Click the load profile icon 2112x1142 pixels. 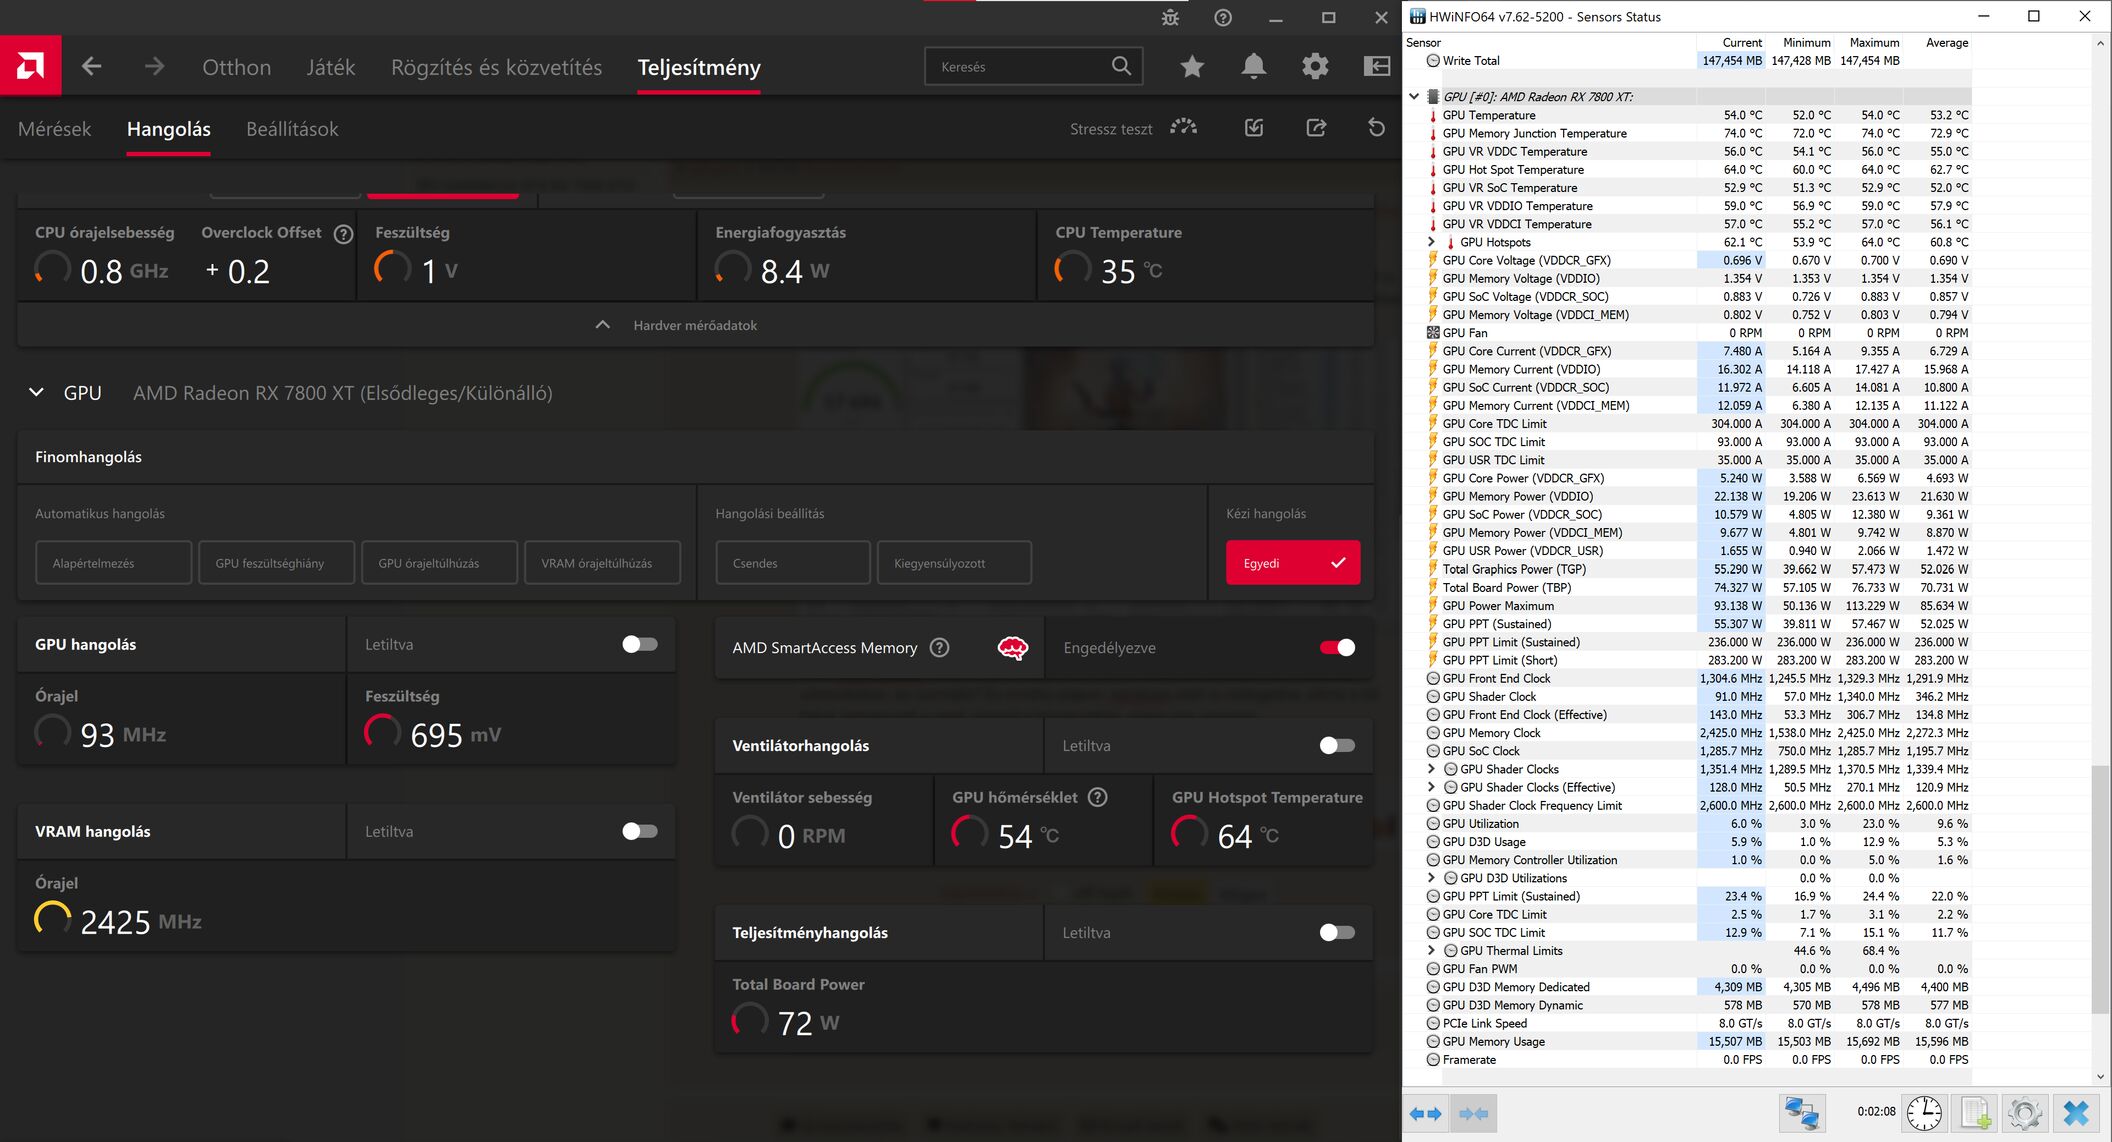coord(1254,128)
